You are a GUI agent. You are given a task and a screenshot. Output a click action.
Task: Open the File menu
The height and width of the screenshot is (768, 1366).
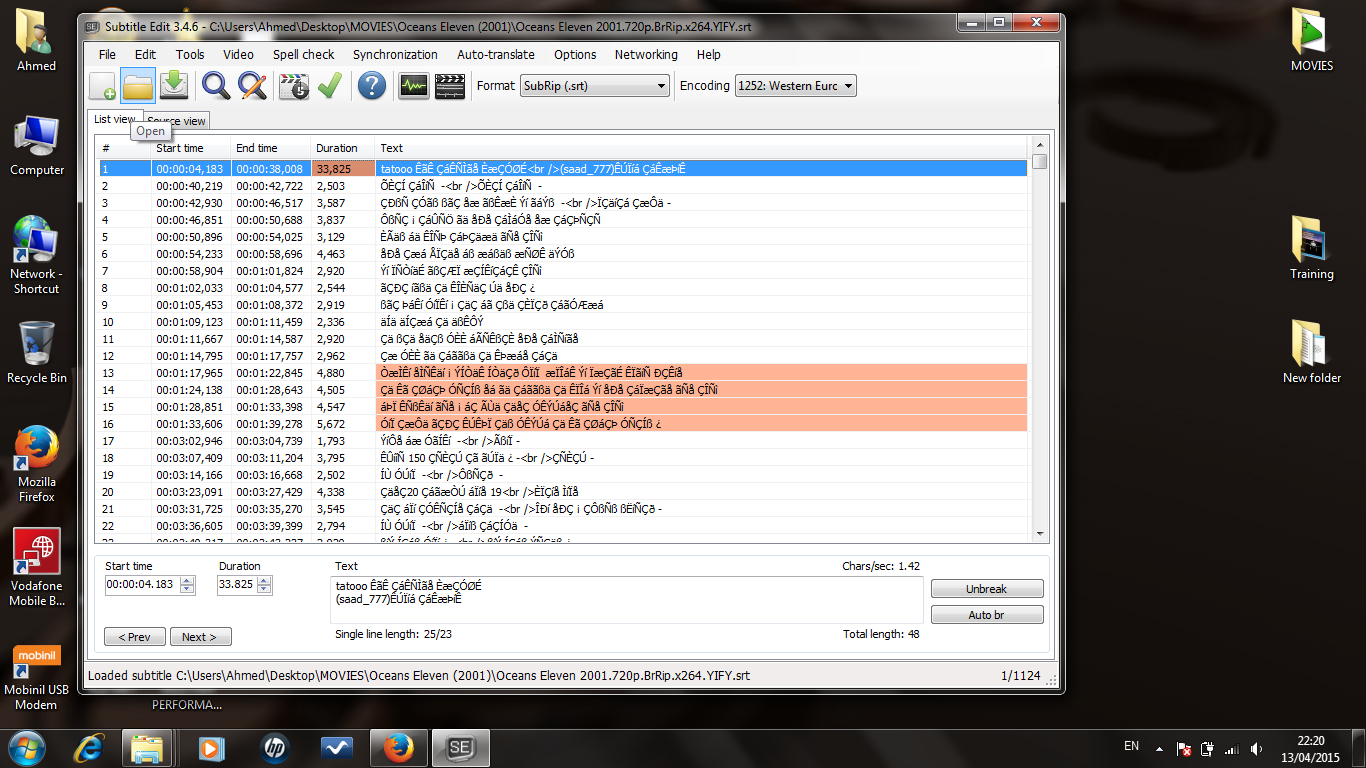[x=107, y=54]
